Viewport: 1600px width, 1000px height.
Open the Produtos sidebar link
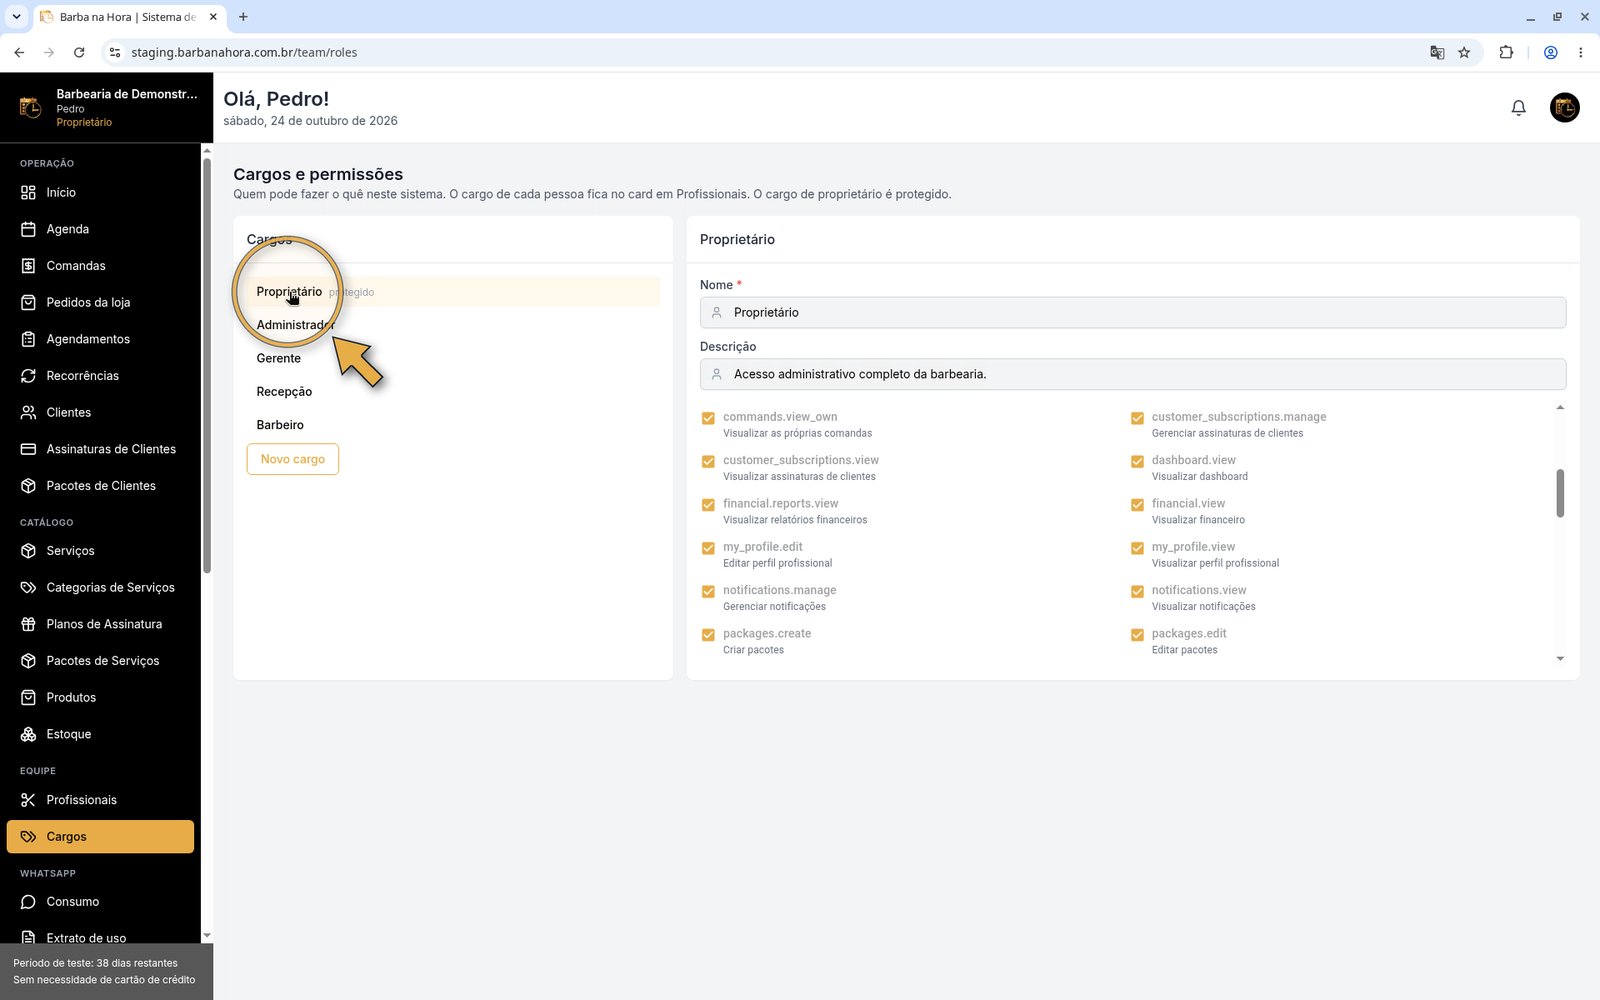(100, 698)
